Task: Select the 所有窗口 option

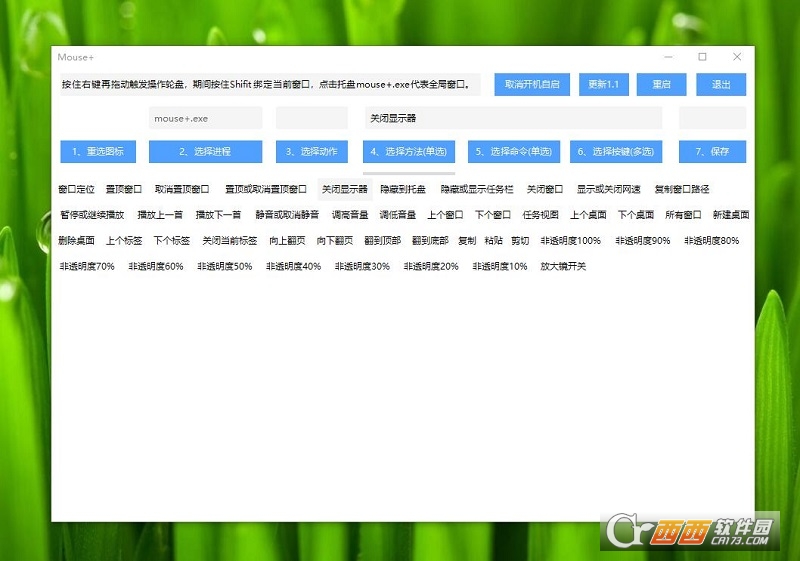Action: tap(683, 215)
